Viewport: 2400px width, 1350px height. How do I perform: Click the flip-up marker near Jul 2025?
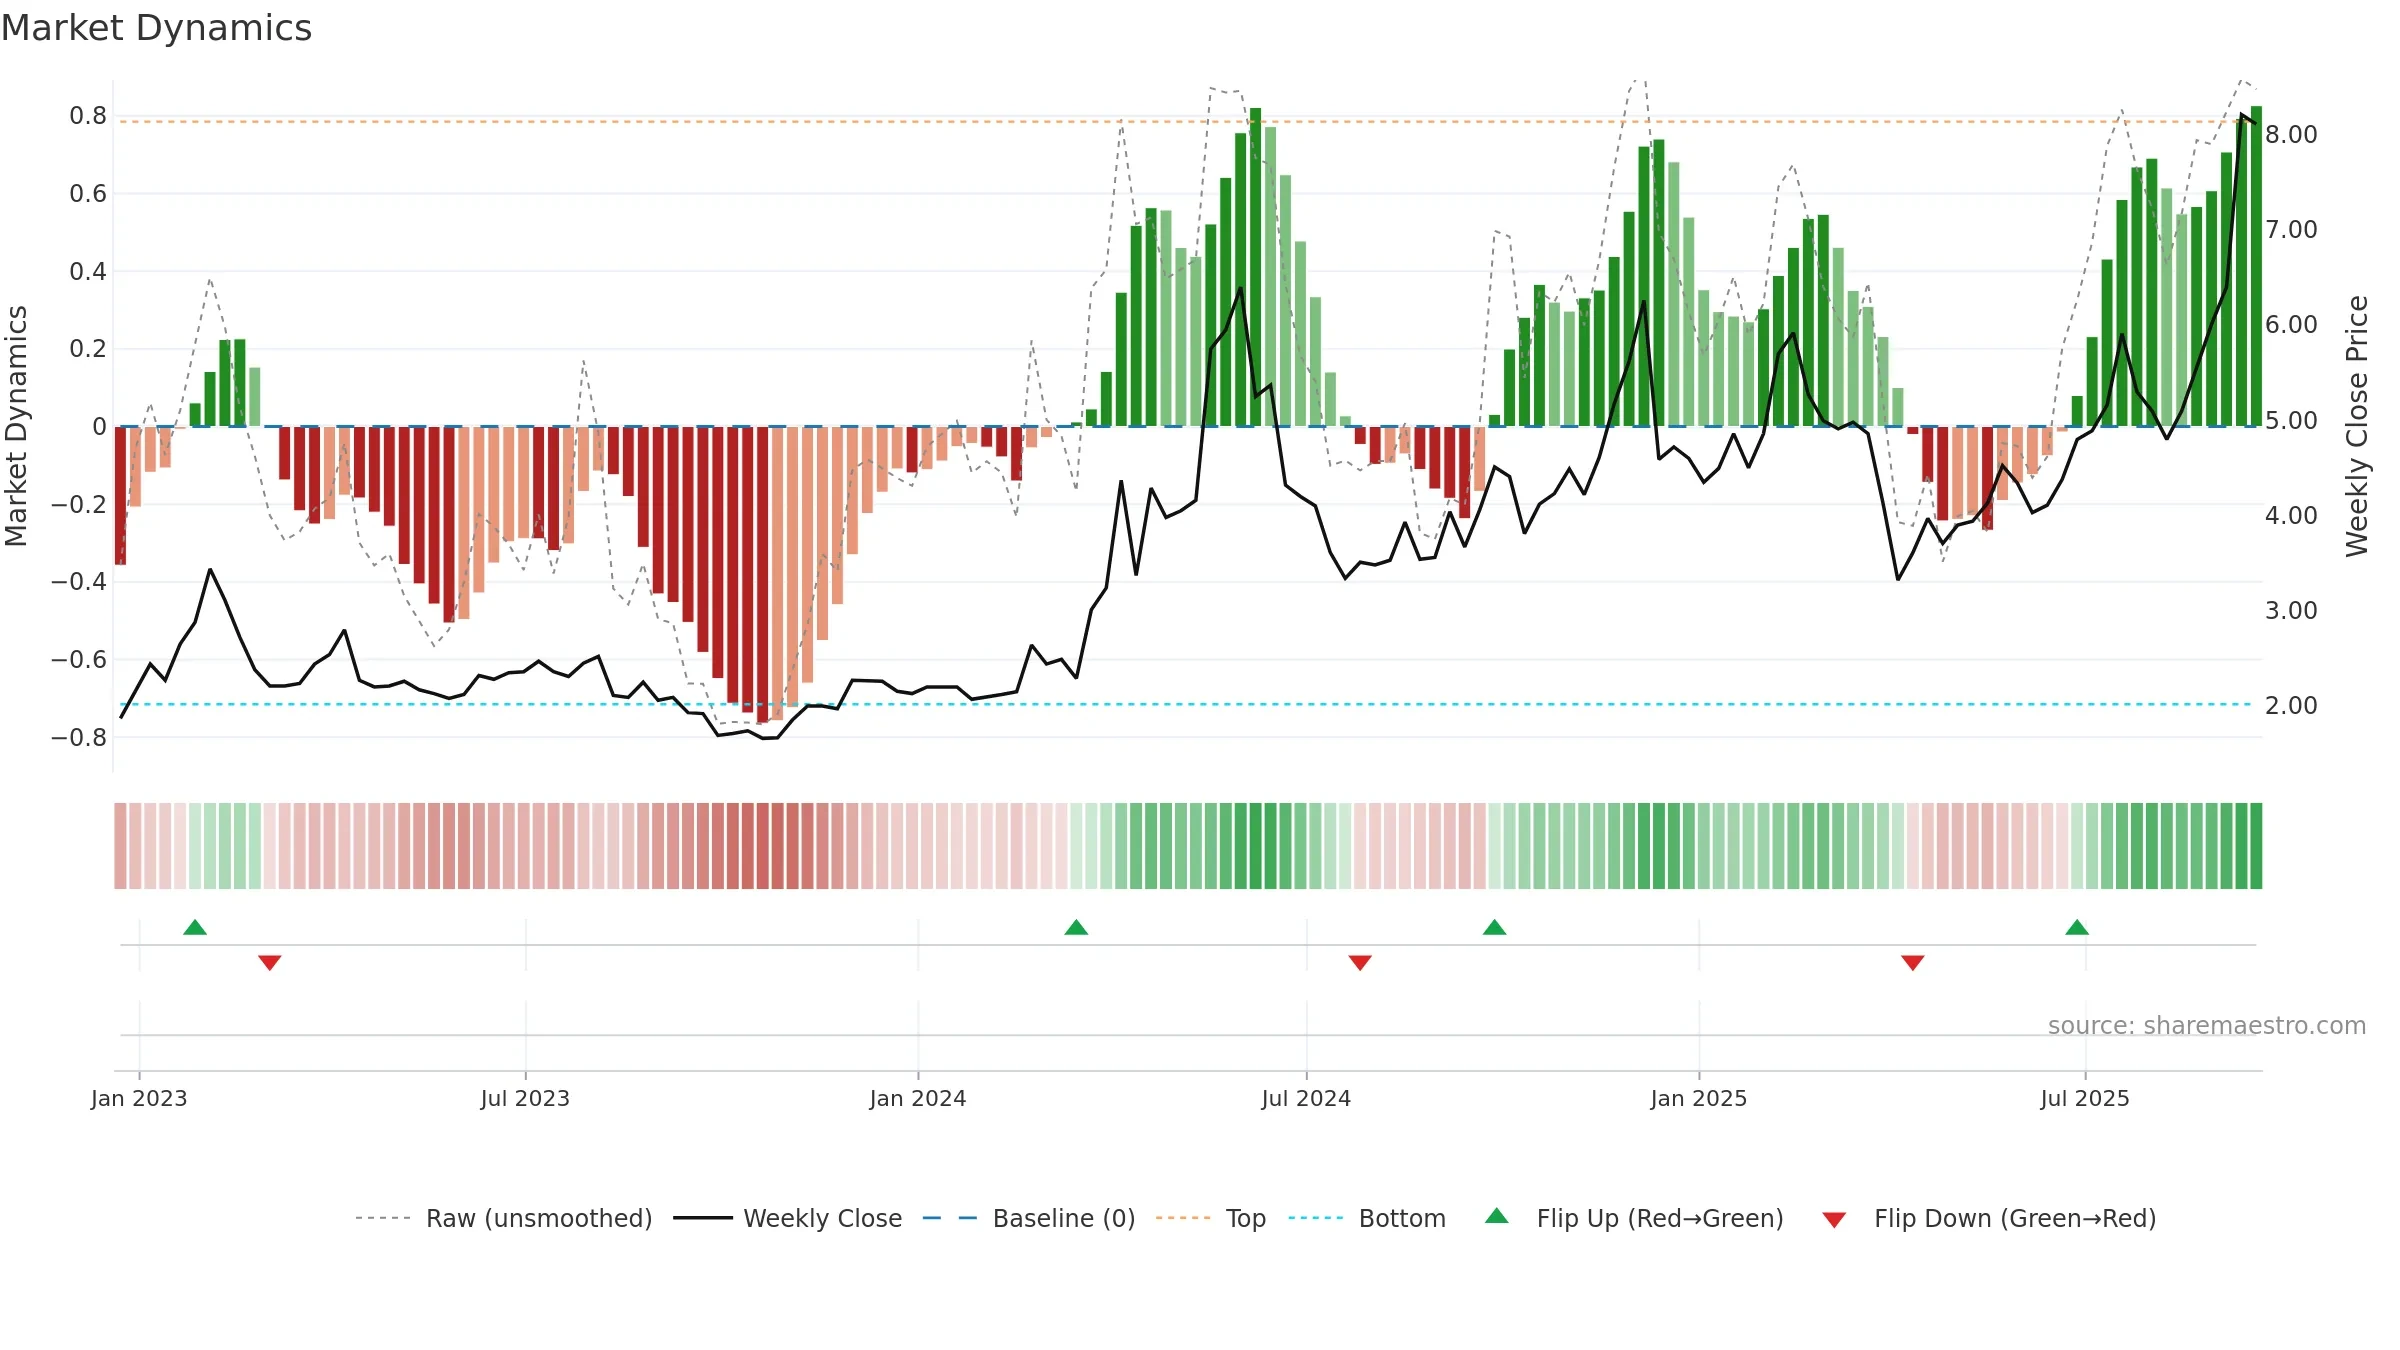pyautogui.click(x=2077, y=927)
